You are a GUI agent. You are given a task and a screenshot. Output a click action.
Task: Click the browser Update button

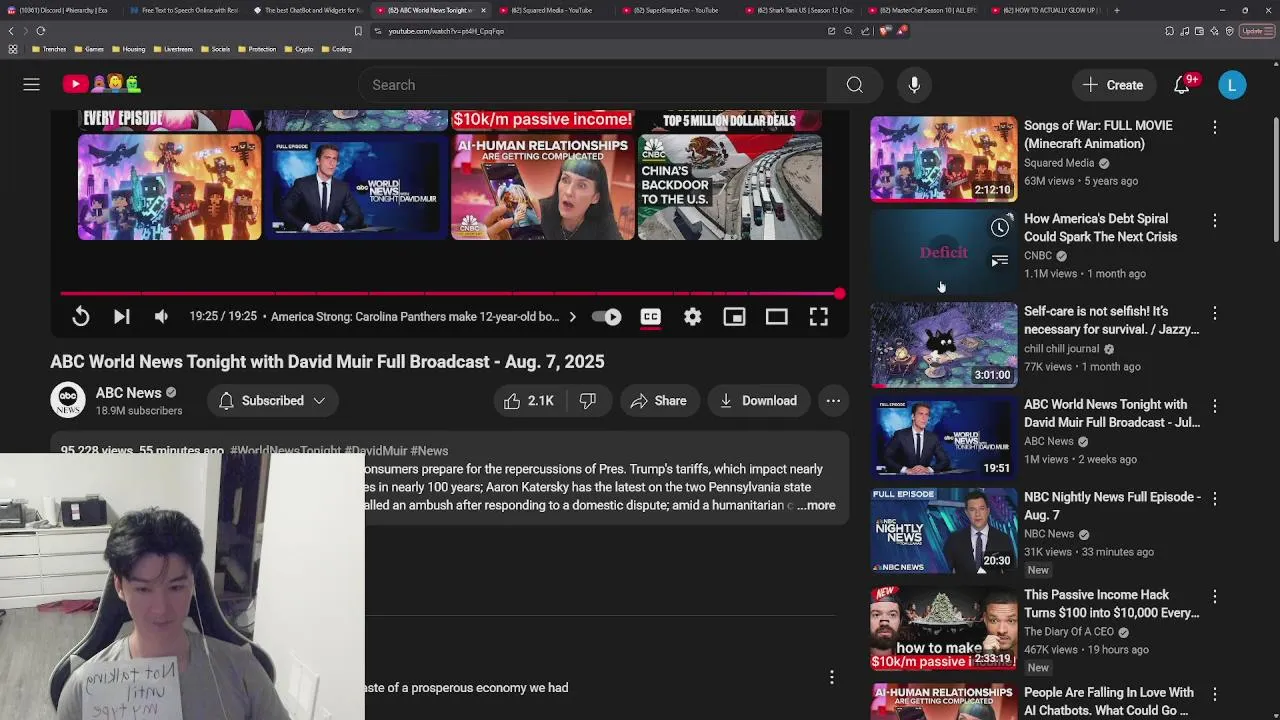(x=1257, y=31)
